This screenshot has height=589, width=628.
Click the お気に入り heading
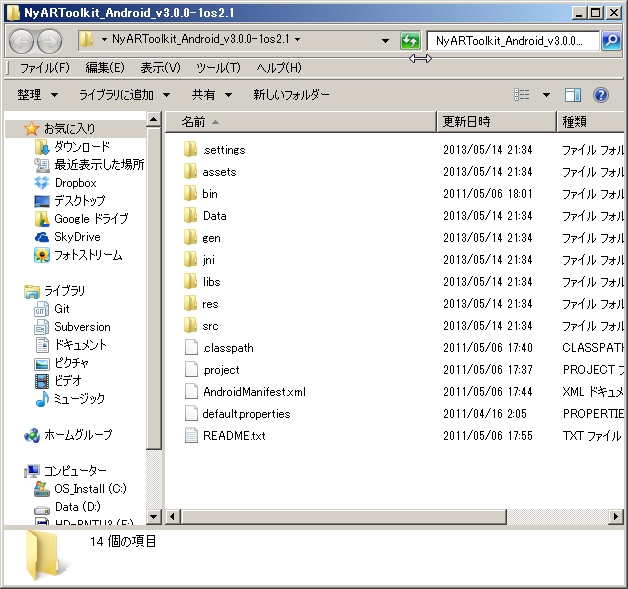click(69, 129)
